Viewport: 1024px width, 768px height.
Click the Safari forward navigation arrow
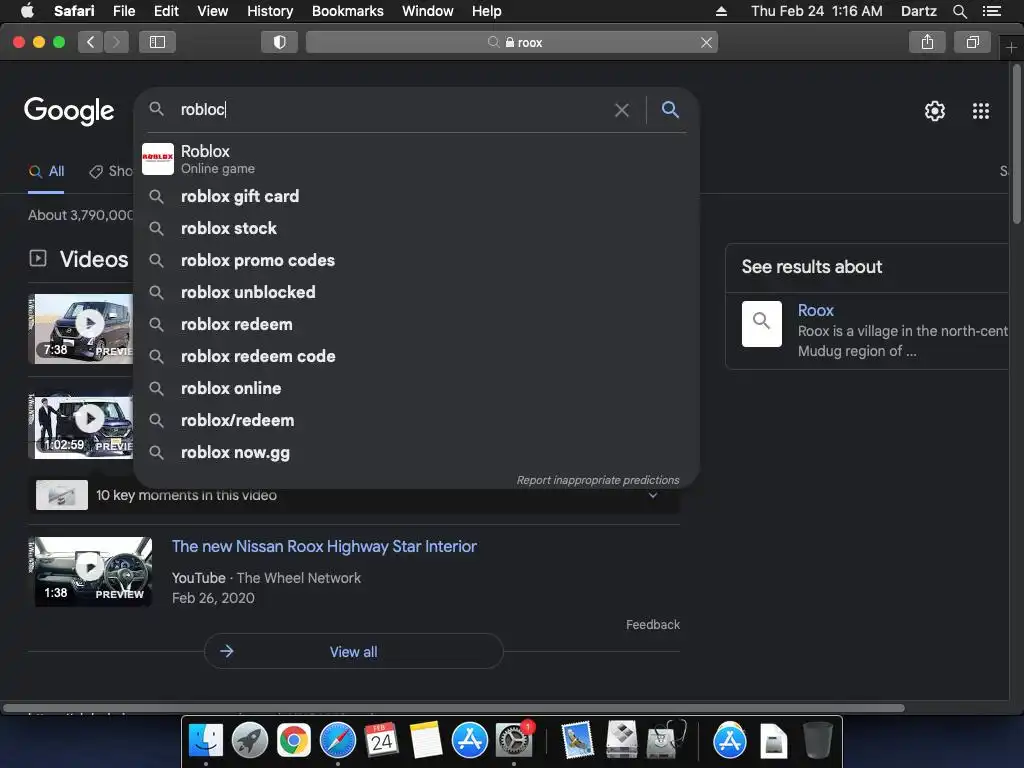coord(116,42)
